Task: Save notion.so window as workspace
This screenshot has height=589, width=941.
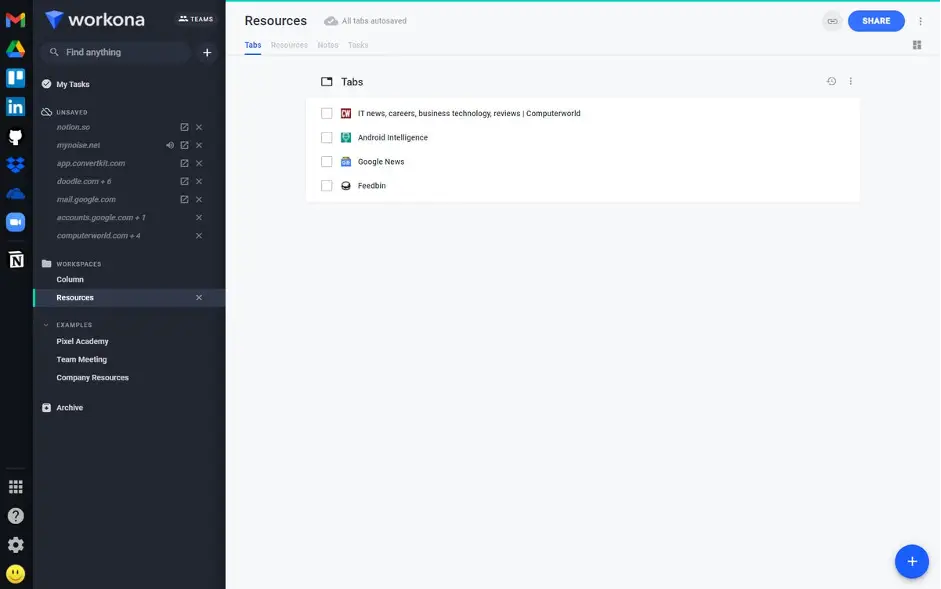Action: coord(184,127)
